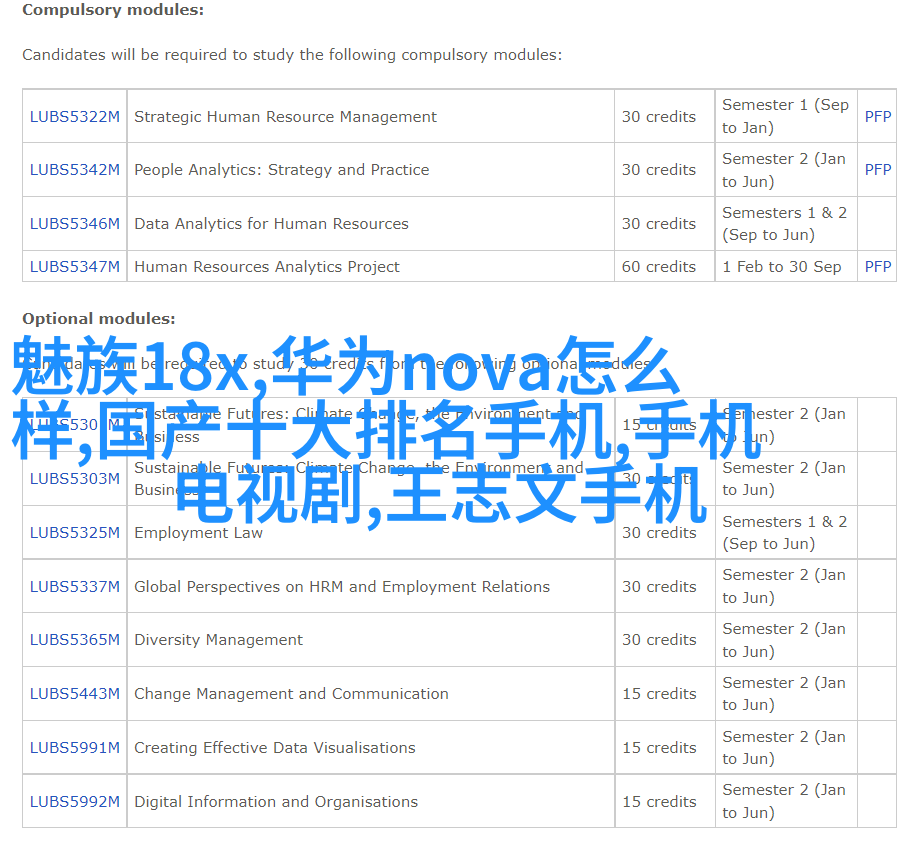
Task: Click the 'Semester 1 (Sep to Jan)' cell
Action: (x=786, y=116)
